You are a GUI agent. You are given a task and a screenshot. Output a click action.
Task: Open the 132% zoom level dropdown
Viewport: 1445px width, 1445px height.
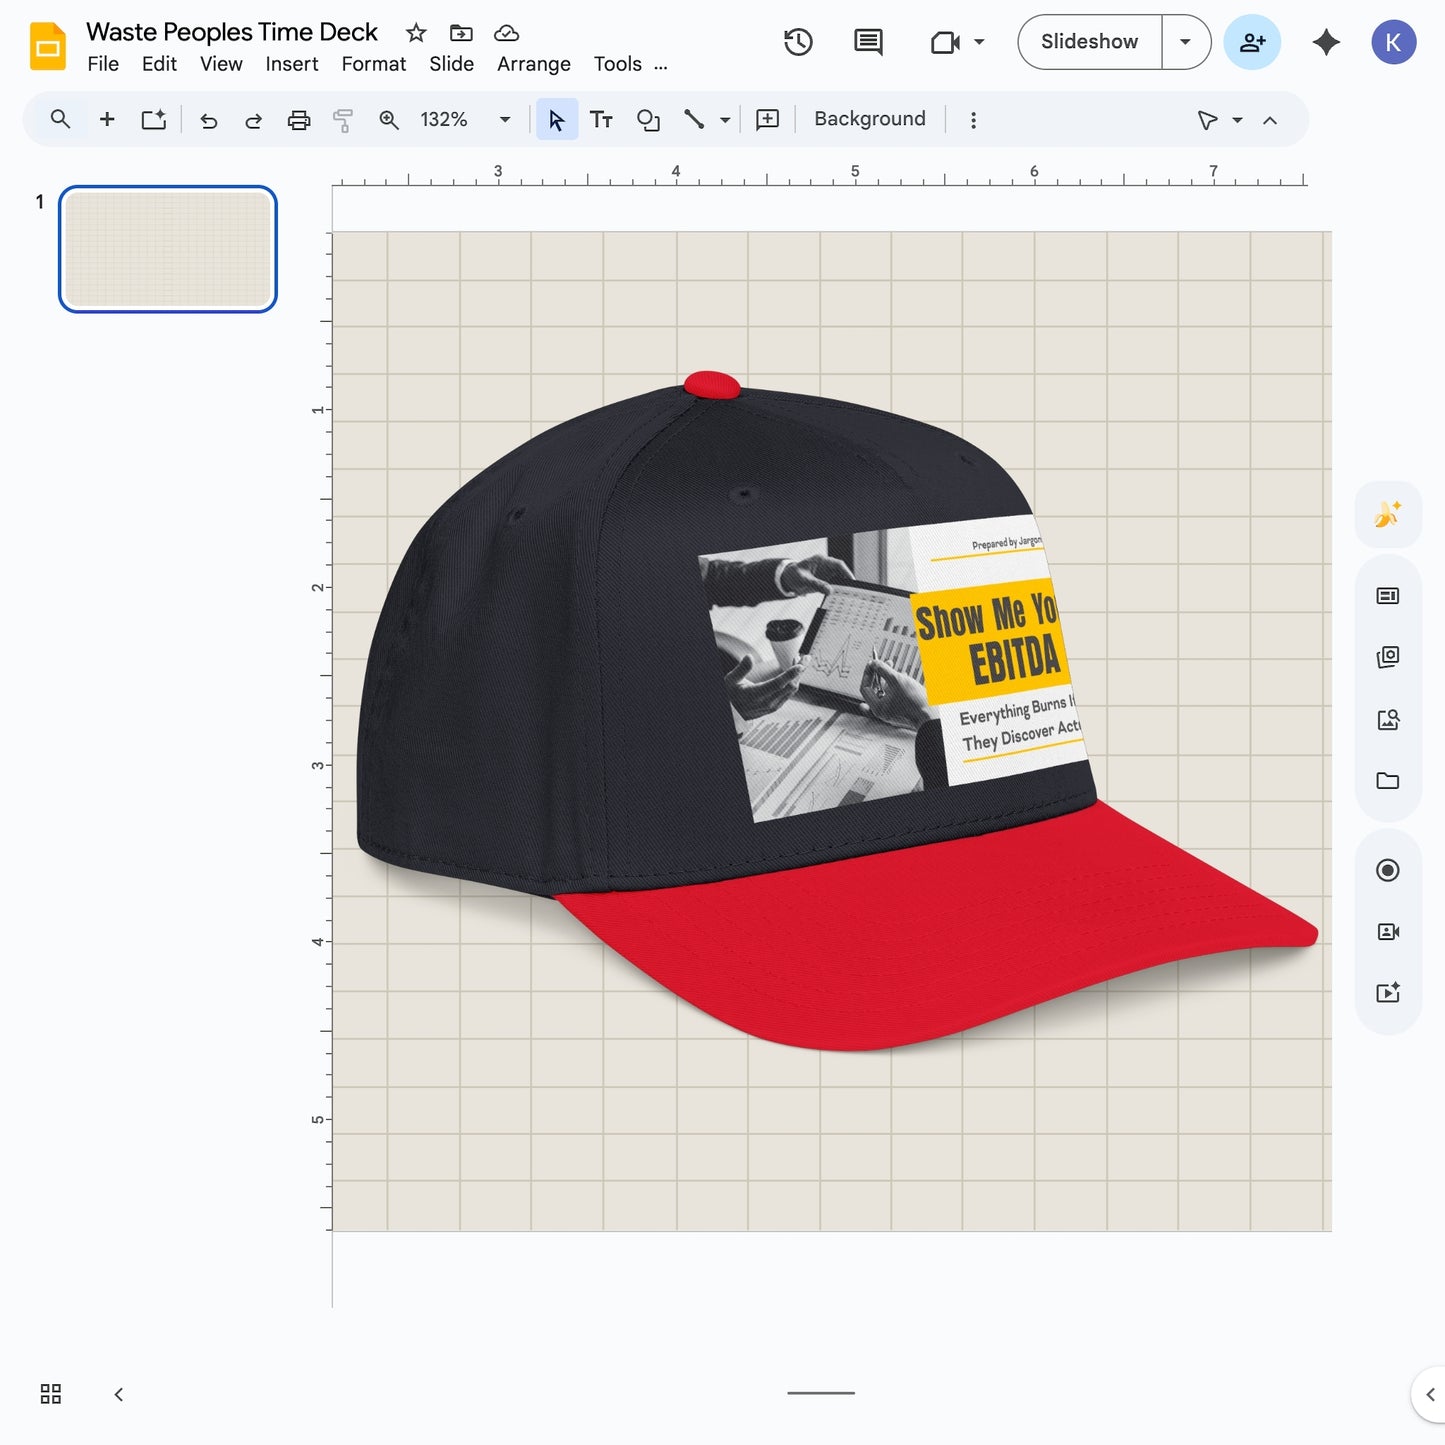point(465,120)
